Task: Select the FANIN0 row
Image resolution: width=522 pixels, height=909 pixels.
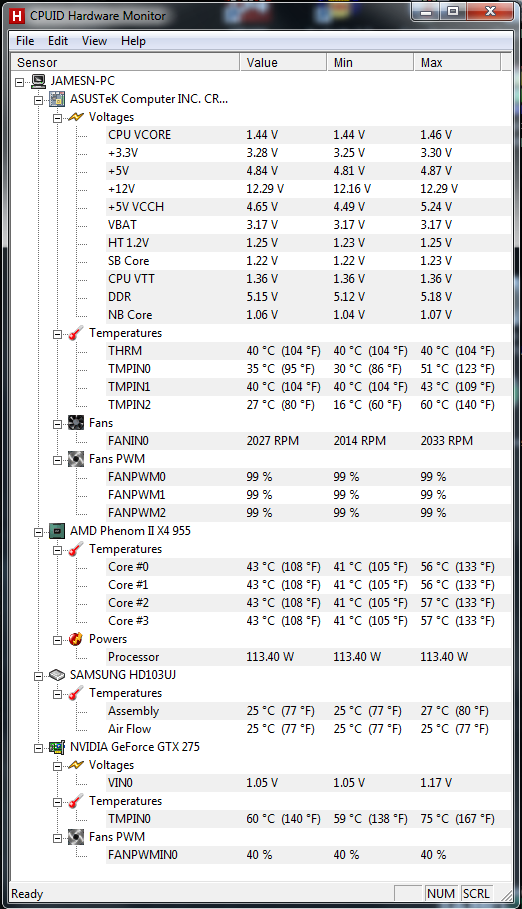Action: point(309,441)
